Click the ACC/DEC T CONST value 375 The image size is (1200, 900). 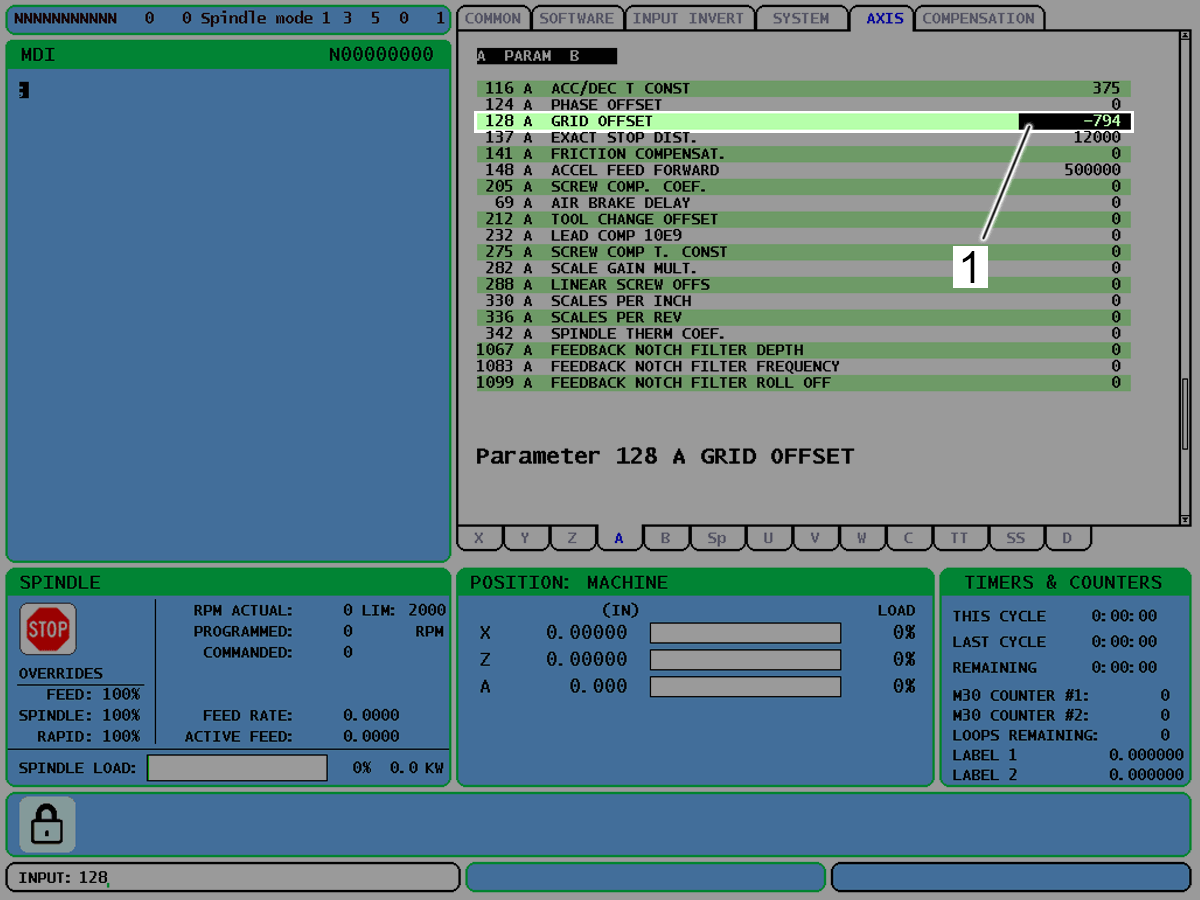coord(1107,88)
